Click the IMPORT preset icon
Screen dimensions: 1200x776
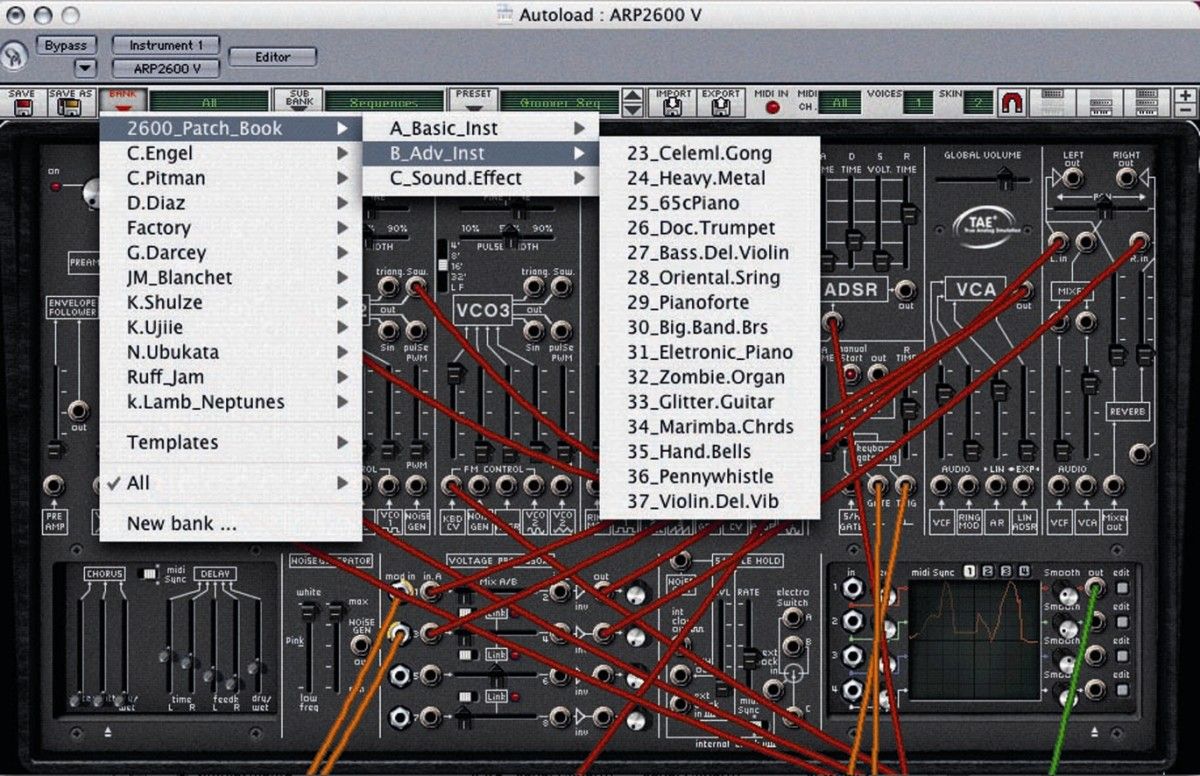click(674, 106)
